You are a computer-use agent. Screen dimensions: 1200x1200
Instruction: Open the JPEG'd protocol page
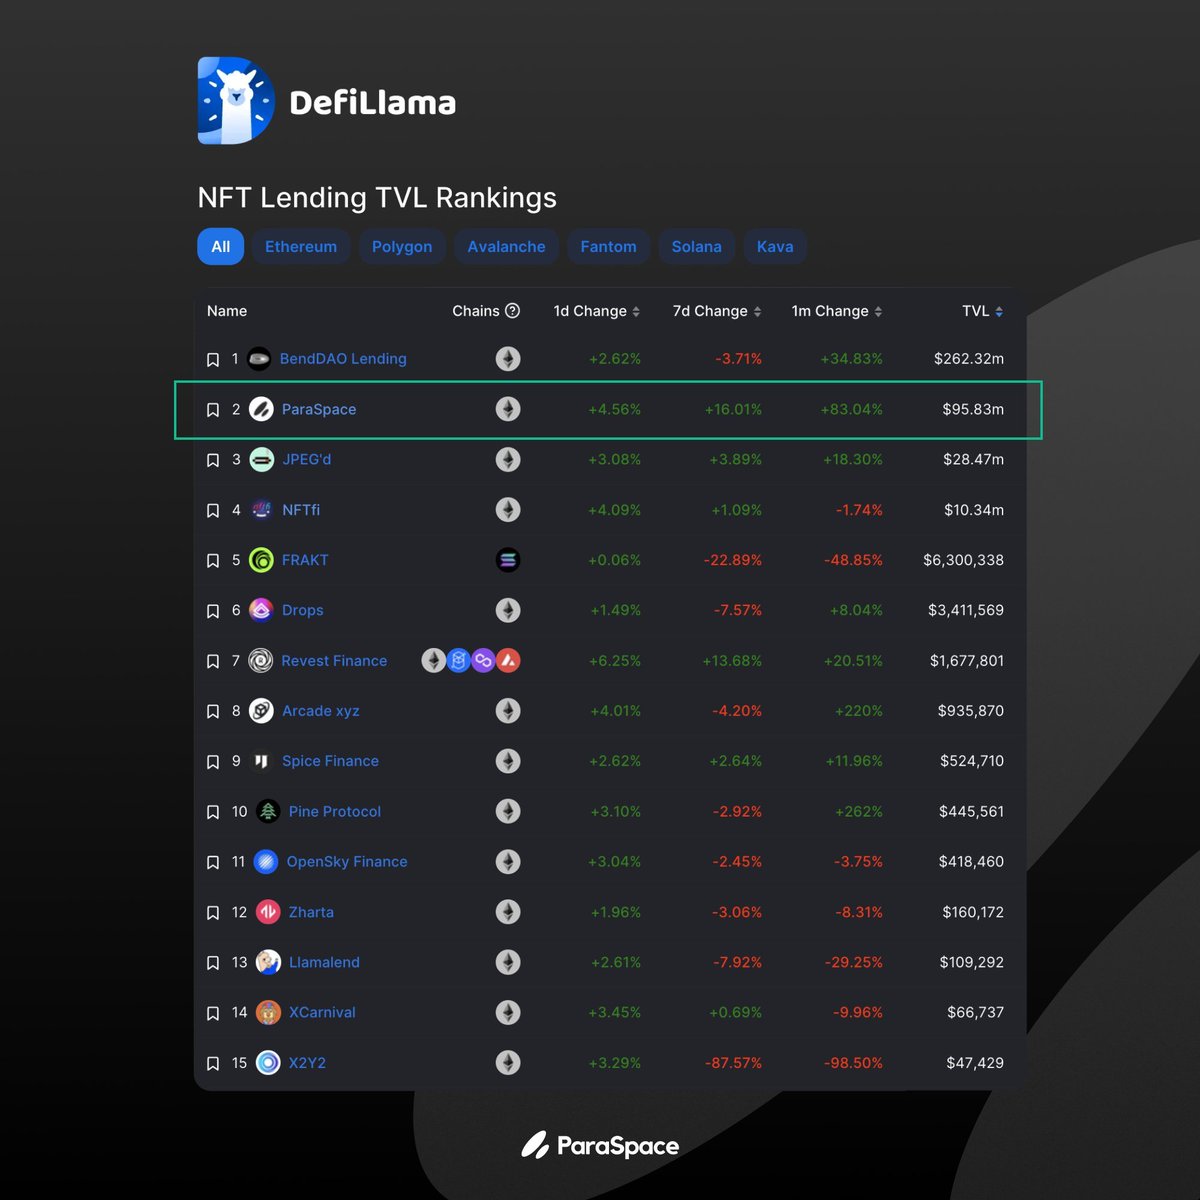(307, 460)
